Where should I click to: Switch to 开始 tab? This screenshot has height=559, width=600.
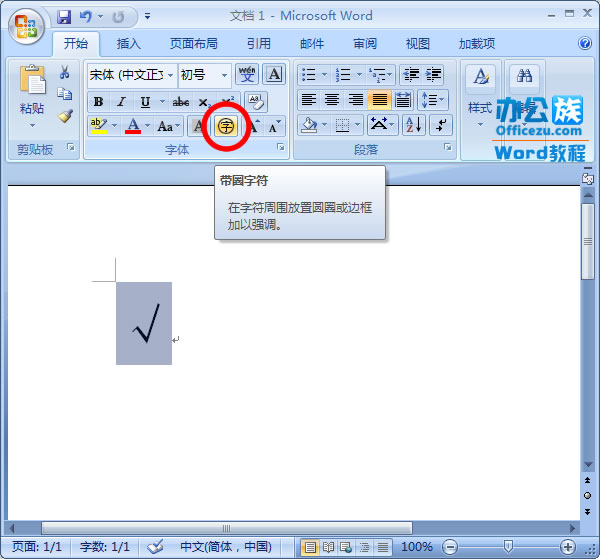[x=75, y=43]
